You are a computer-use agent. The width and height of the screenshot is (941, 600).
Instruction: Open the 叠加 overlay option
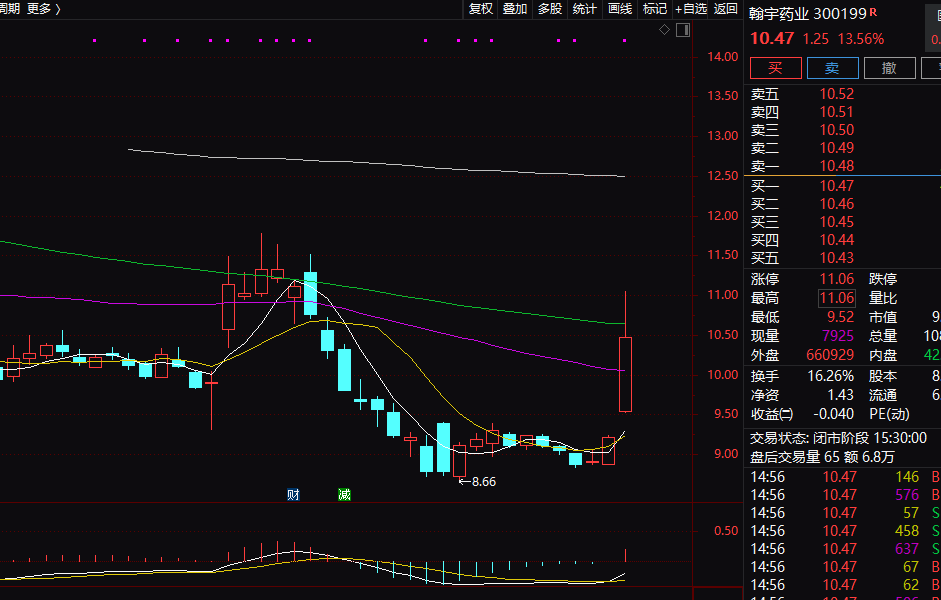[x=515, y=9]
